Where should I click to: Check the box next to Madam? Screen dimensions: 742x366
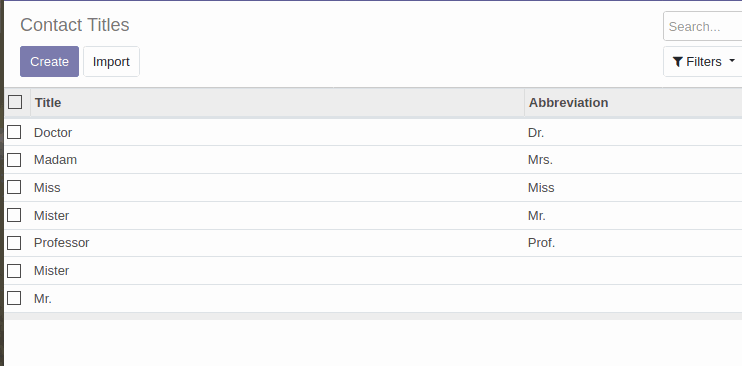pos(14,160)
